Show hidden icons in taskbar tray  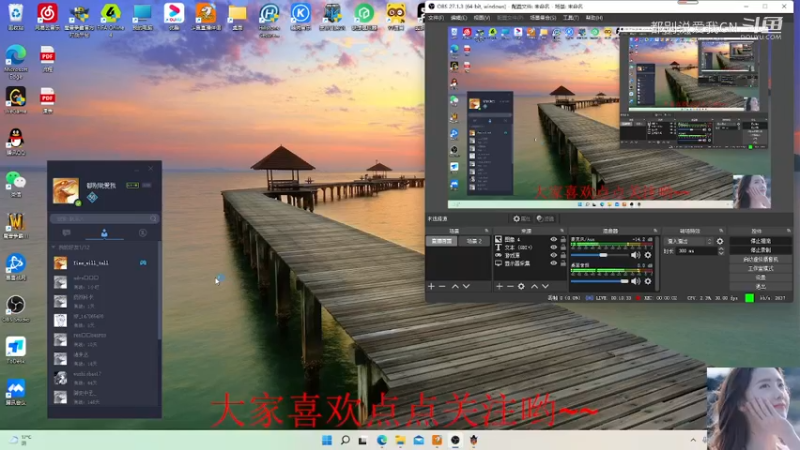(693, 440)
